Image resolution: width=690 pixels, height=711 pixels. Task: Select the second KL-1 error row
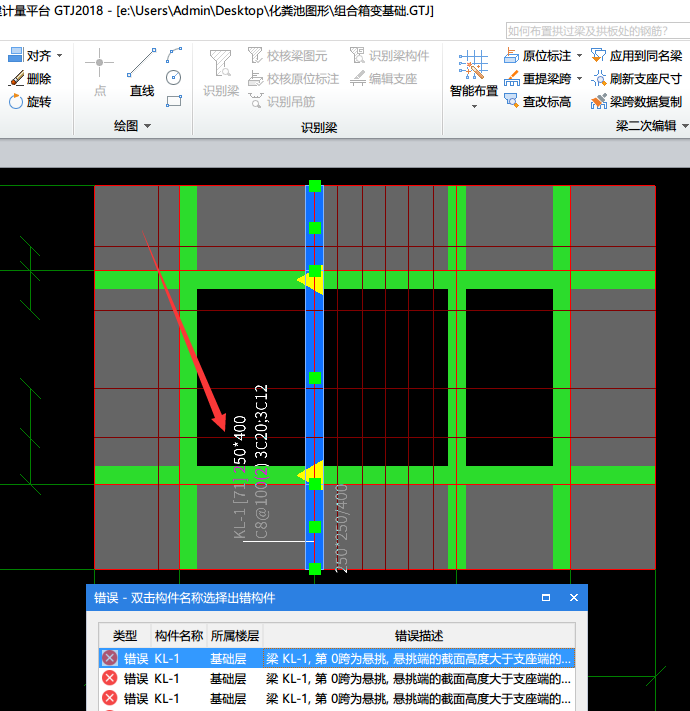337,678
